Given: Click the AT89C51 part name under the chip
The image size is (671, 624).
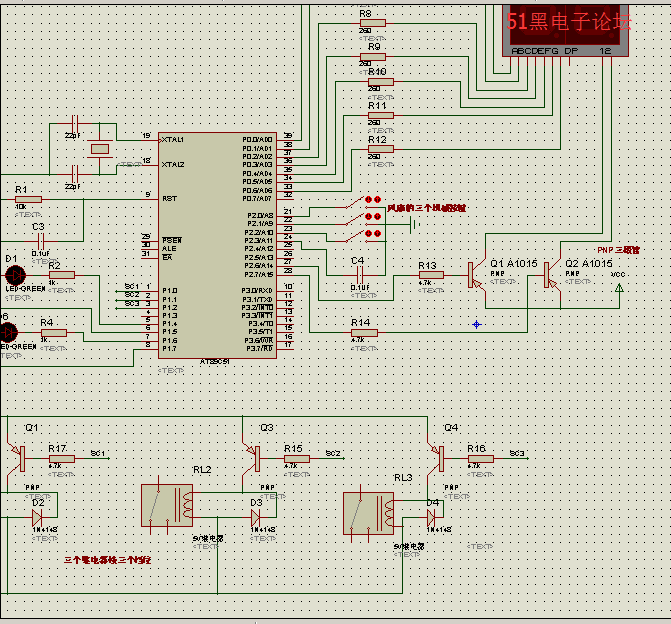Looking at the screenshot, I should pos(215,362).
